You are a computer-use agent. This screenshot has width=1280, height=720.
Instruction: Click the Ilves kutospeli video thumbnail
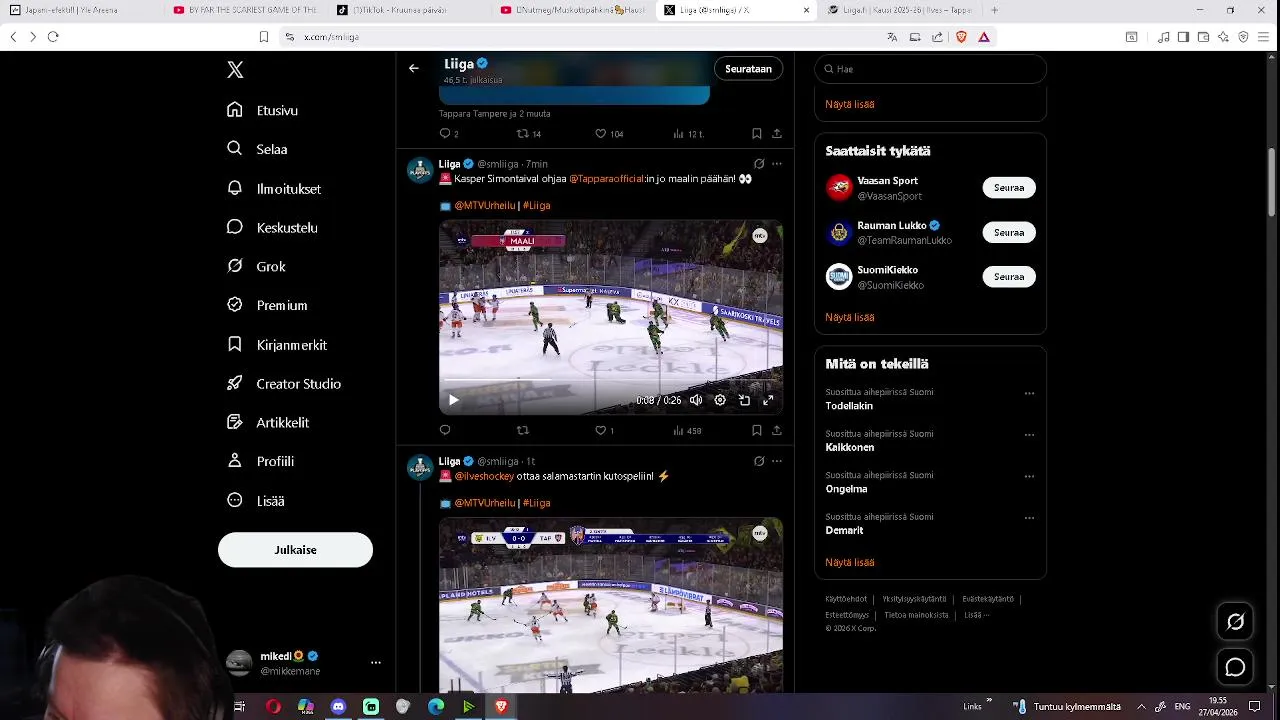pyautogui.click(x=610, y=605)
